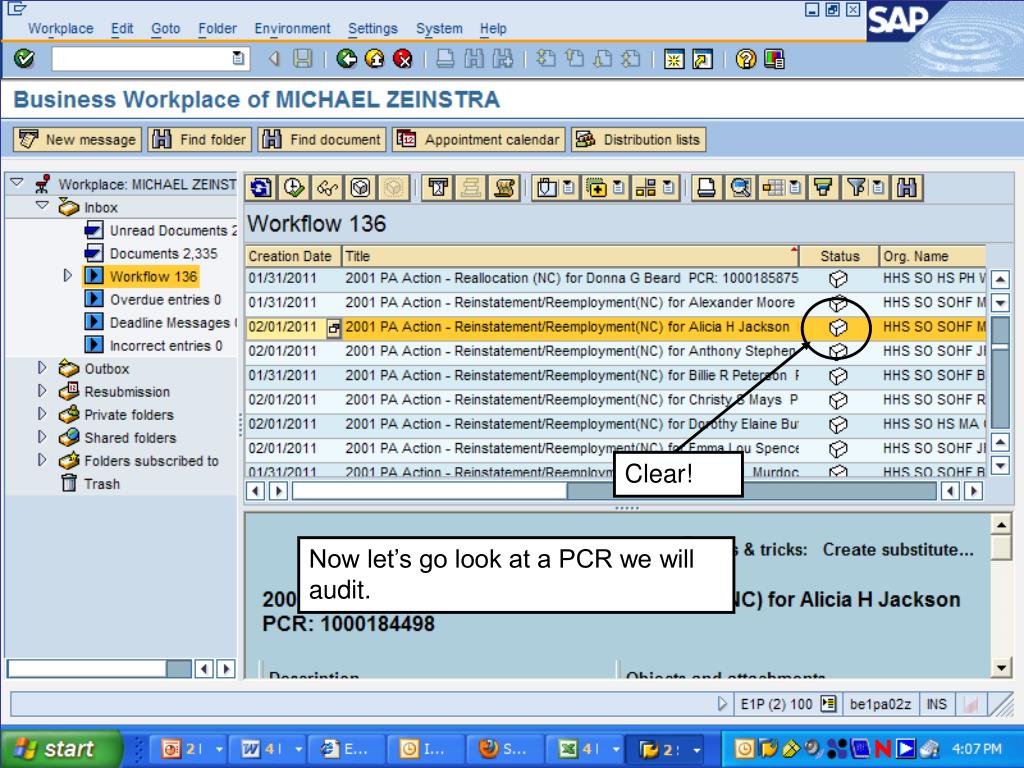
Task: Open the Workplace menu
Action: pyautogui.click(x=61, y=29)
